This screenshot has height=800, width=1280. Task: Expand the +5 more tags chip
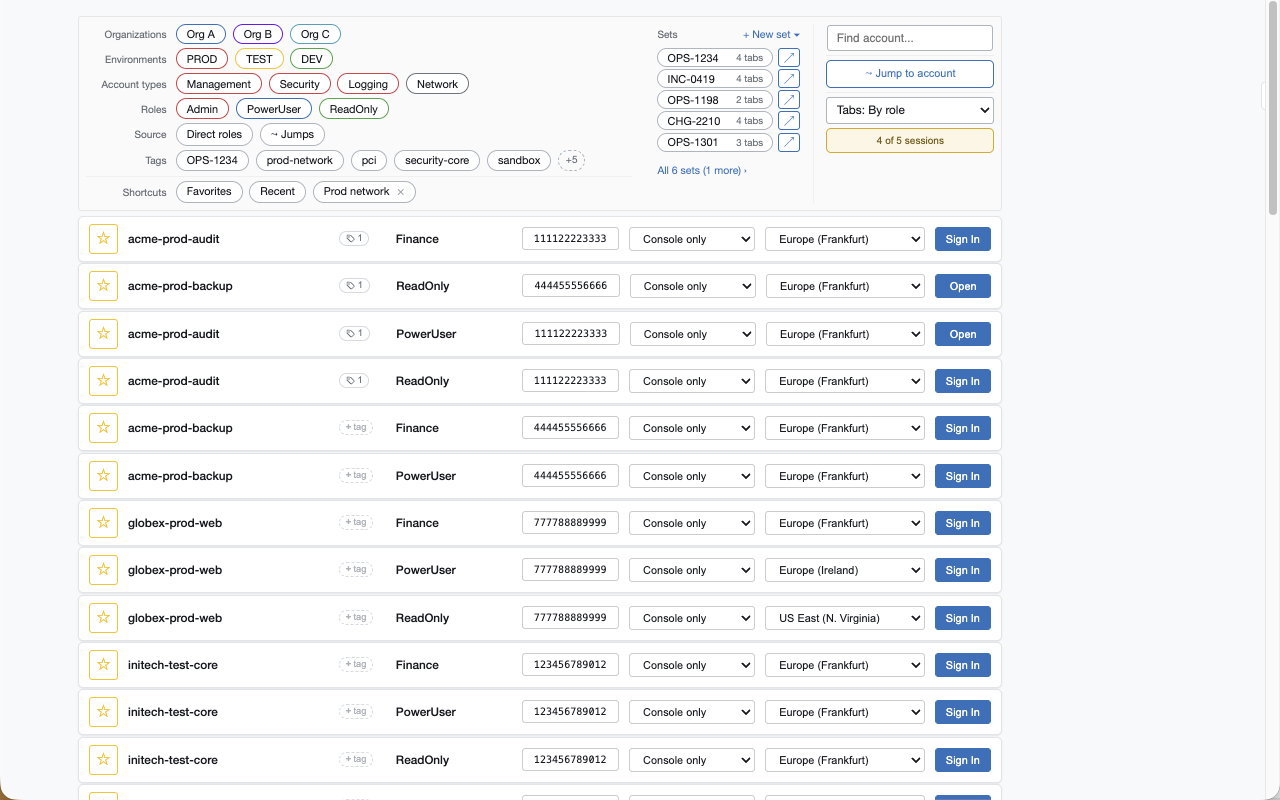point(571,160)
